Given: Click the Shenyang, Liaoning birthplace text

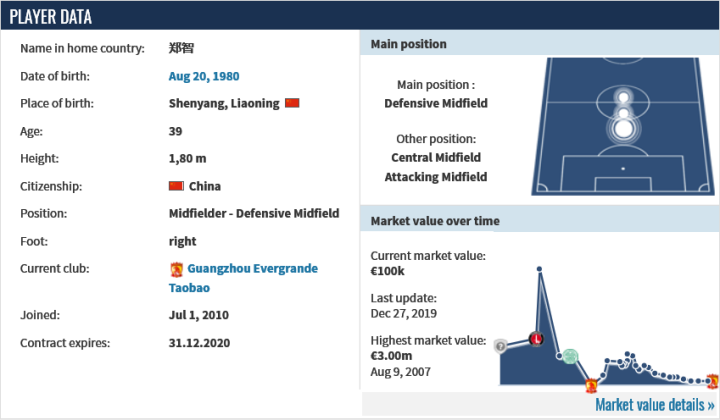Looking at the screenshot, I should point(224,103).
